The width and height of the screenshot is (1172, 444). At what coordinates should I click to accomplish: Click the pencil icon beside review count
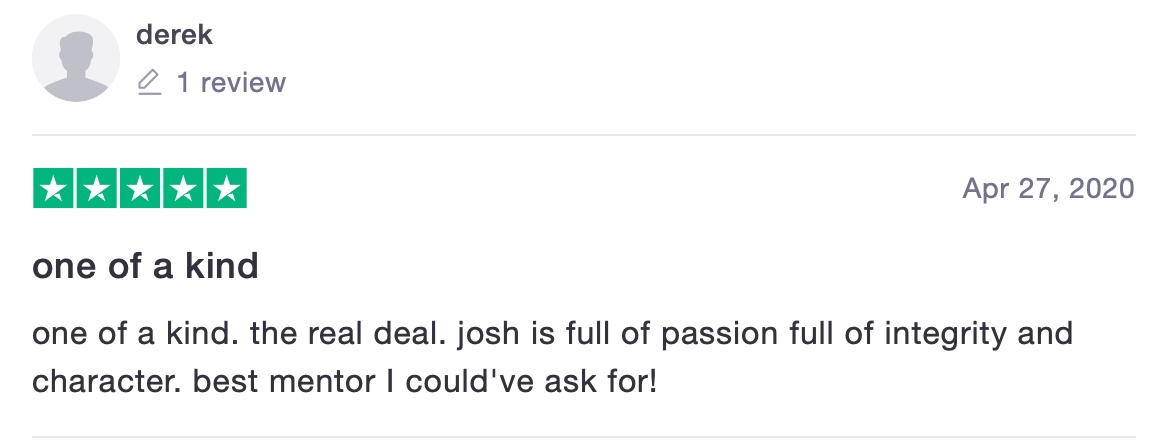(x=149, y=82)
